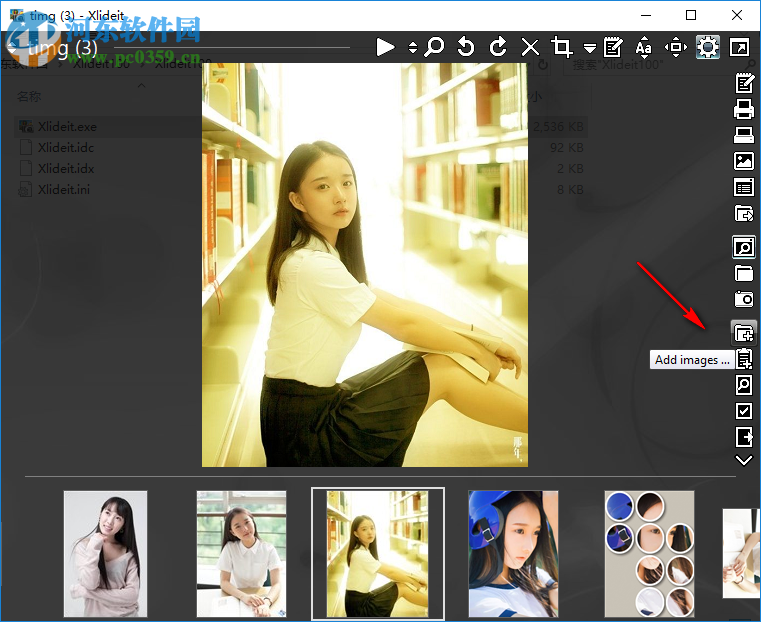Click the list-details icon in right sidebar
Image resolution: width=761 pixels, height=622 pixels.
(x=744, y=187)
